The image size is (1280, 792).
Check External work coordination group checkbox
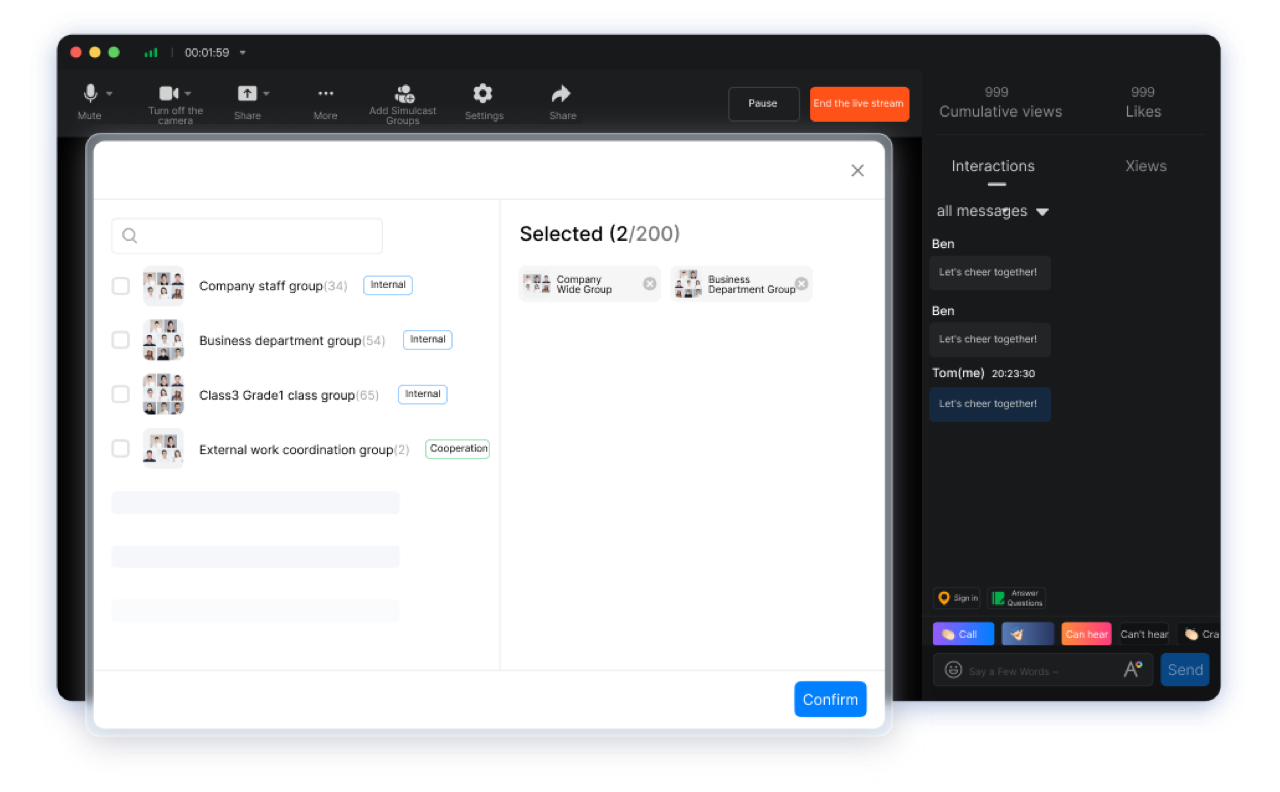coord(121,449)
